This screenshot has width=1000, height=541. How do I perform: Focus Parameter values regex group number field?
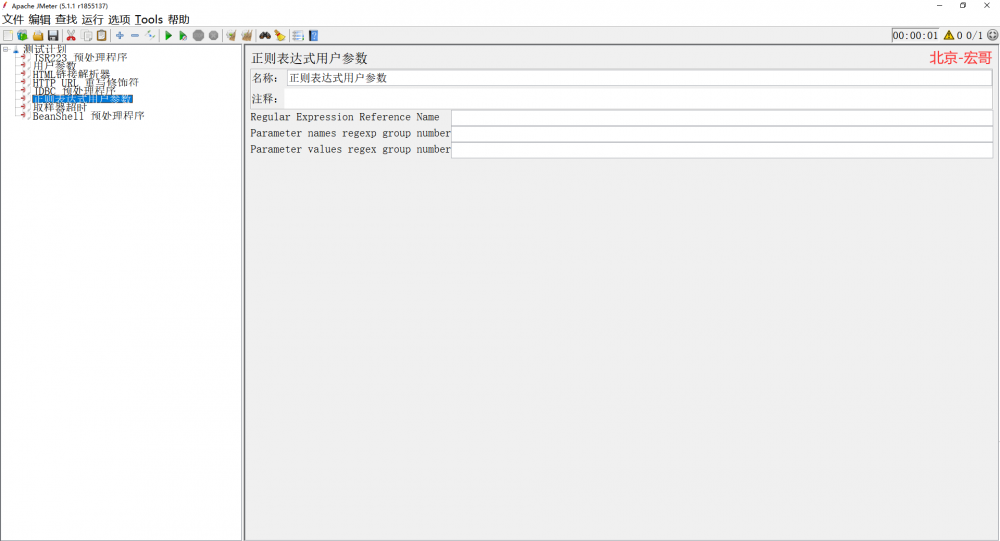pos(722,149)
